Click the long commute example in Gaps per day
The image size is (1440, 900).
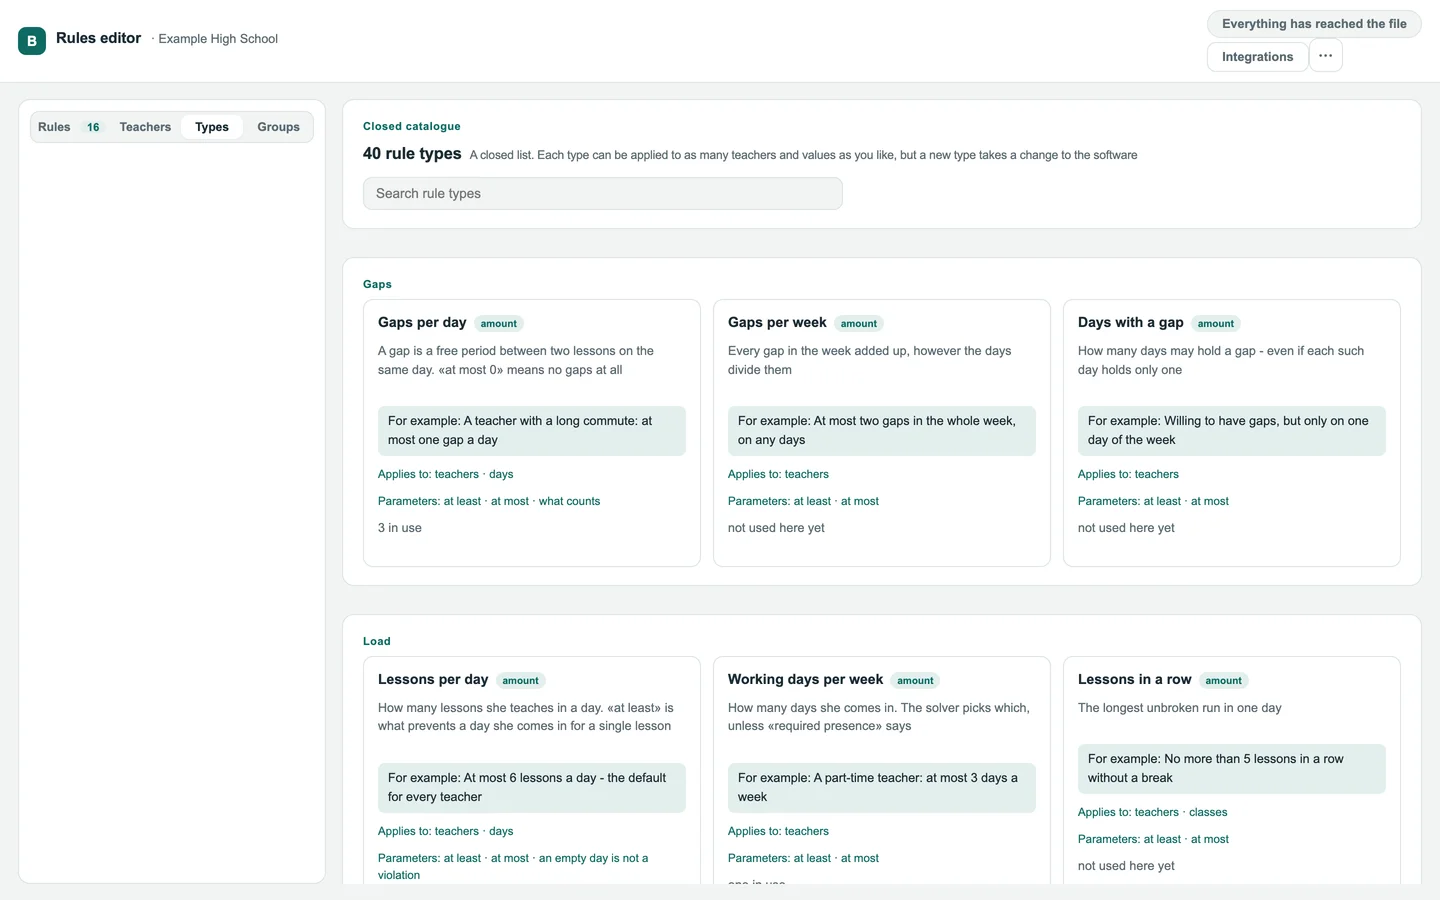(x=532, y=431)
